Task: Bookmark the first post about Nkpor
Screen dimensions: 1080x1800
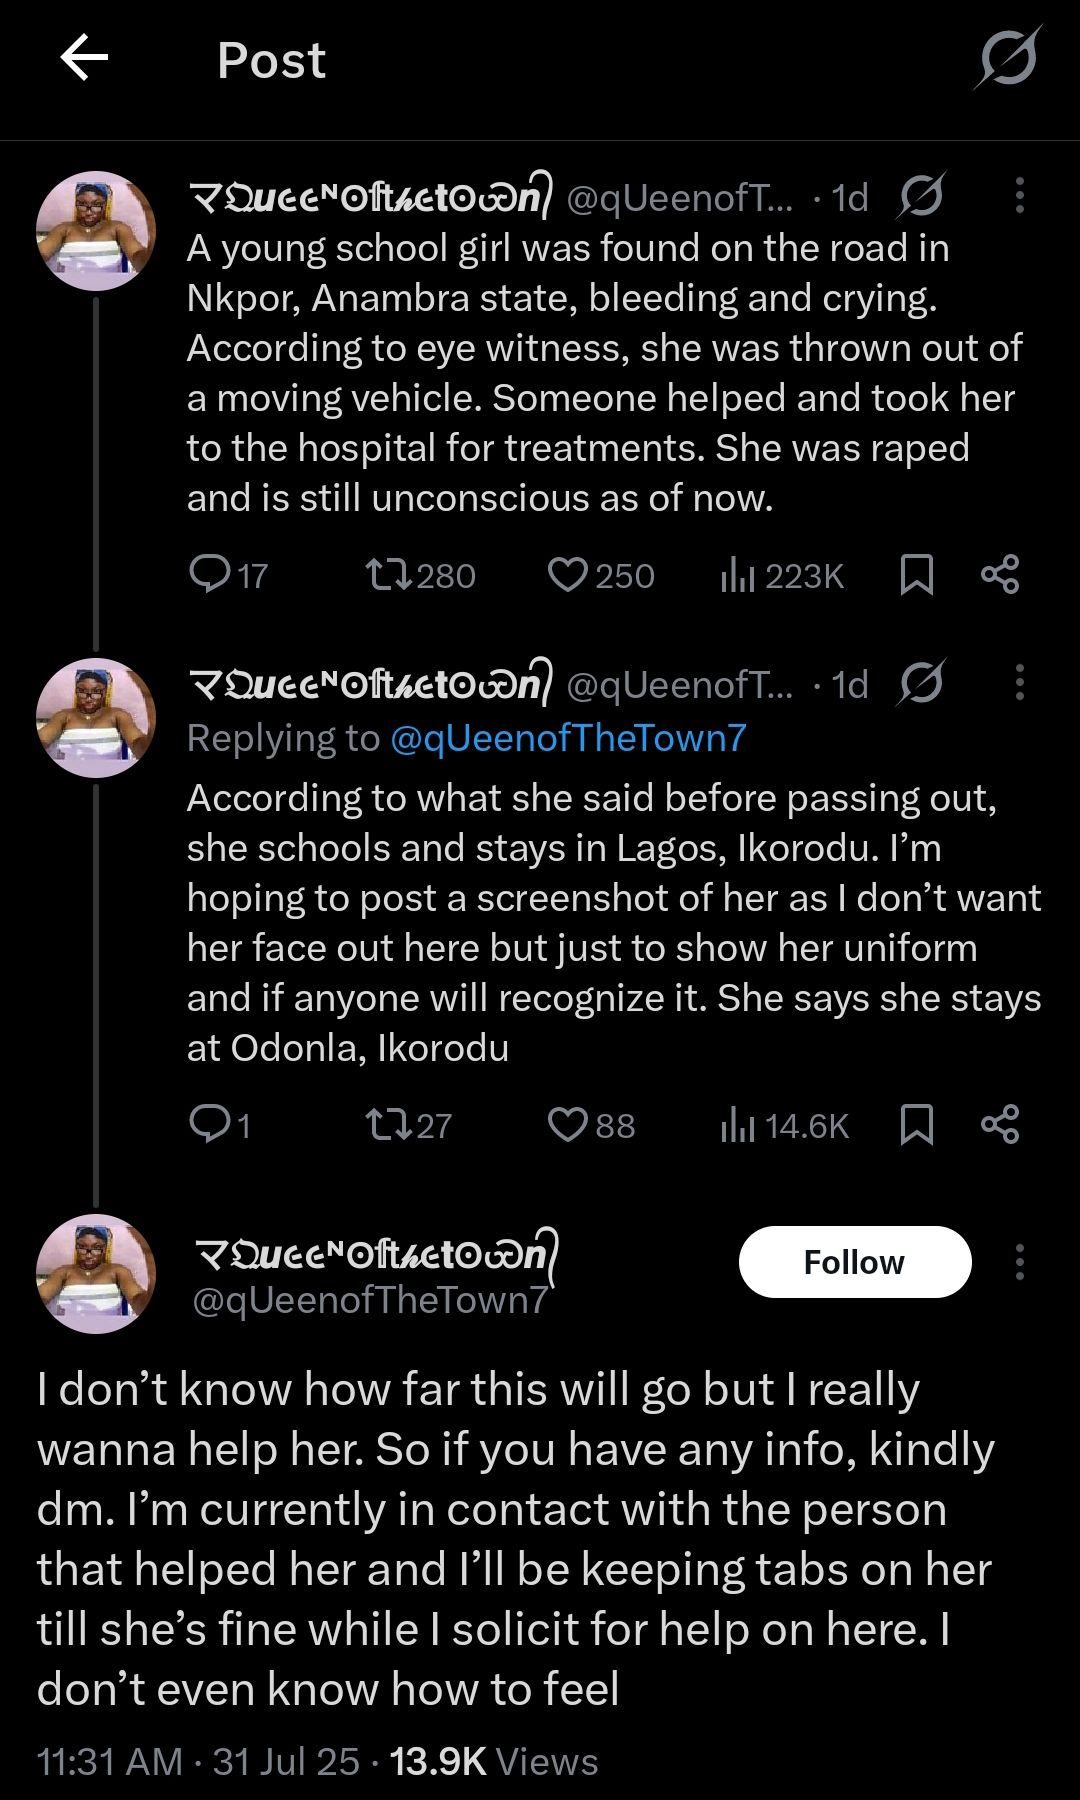Action: 916,575
